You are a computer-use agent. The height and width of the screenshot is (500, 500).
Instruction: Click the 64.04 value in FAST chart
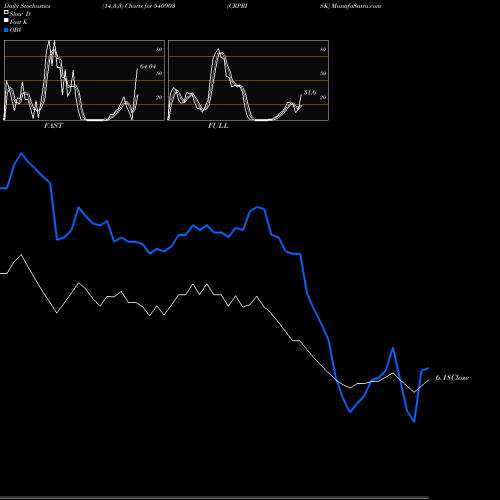coord(148,66)
